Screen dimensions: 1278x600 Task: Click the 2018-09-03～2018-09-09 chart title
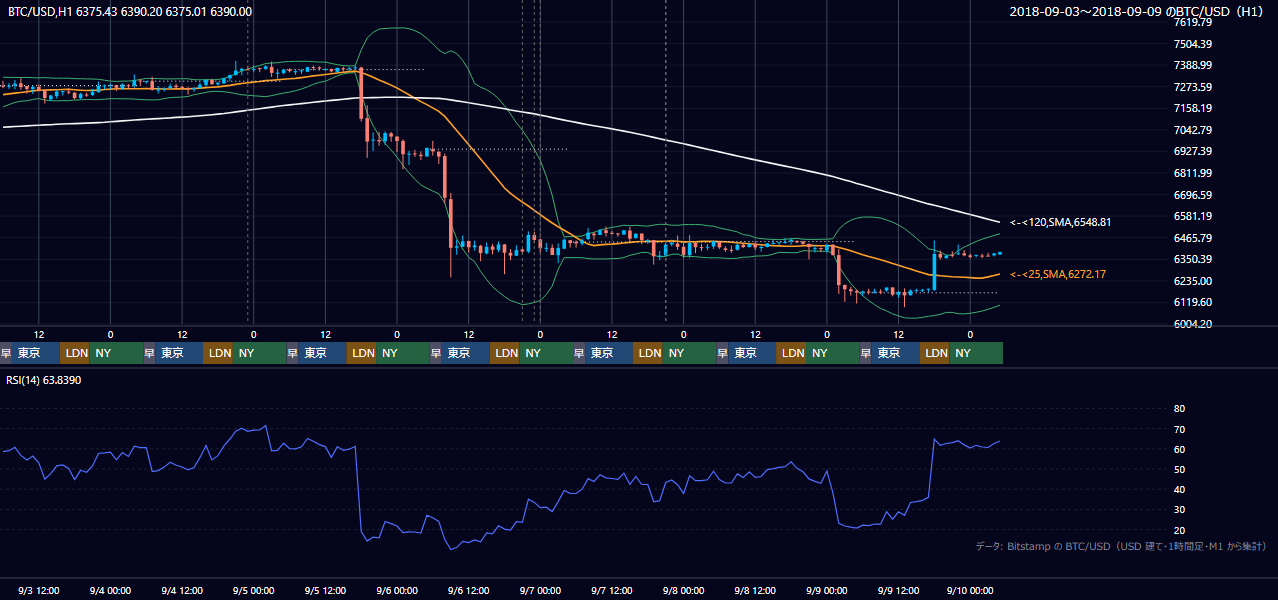coord(1139,11)
